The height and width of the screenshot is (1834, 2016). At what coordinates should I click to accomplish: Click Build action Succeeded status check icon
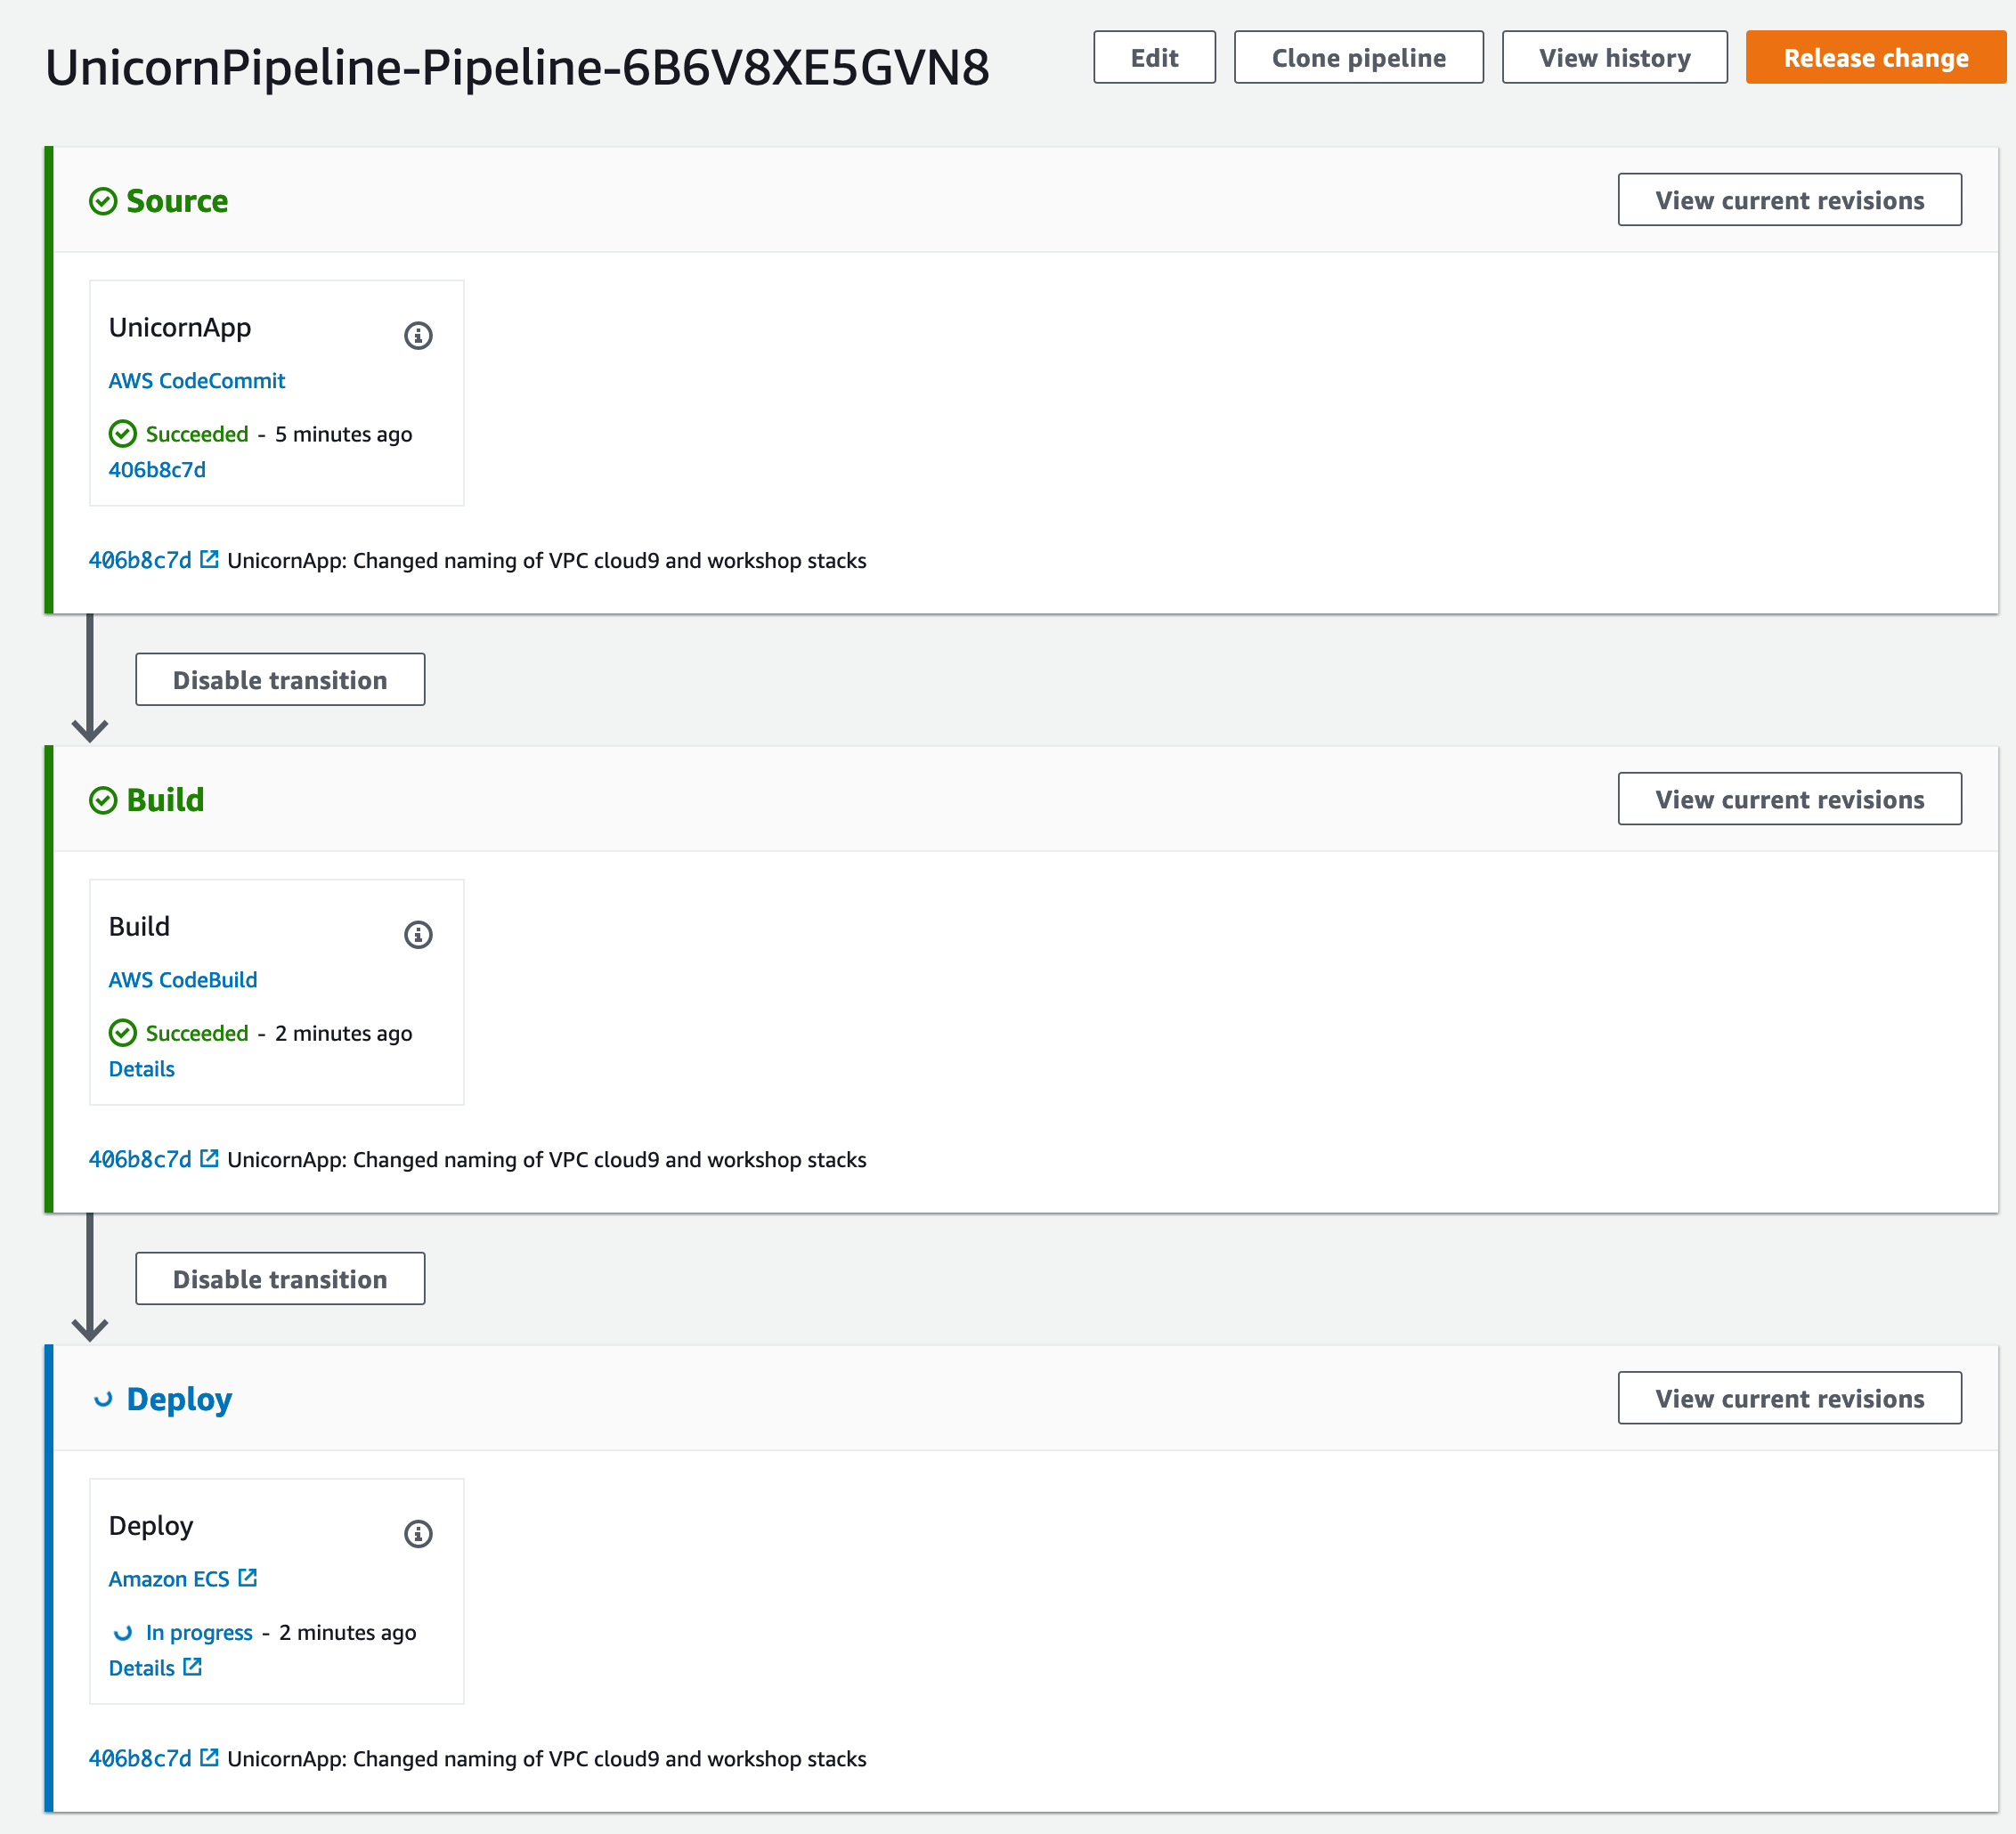click(x=122, y=1032)
